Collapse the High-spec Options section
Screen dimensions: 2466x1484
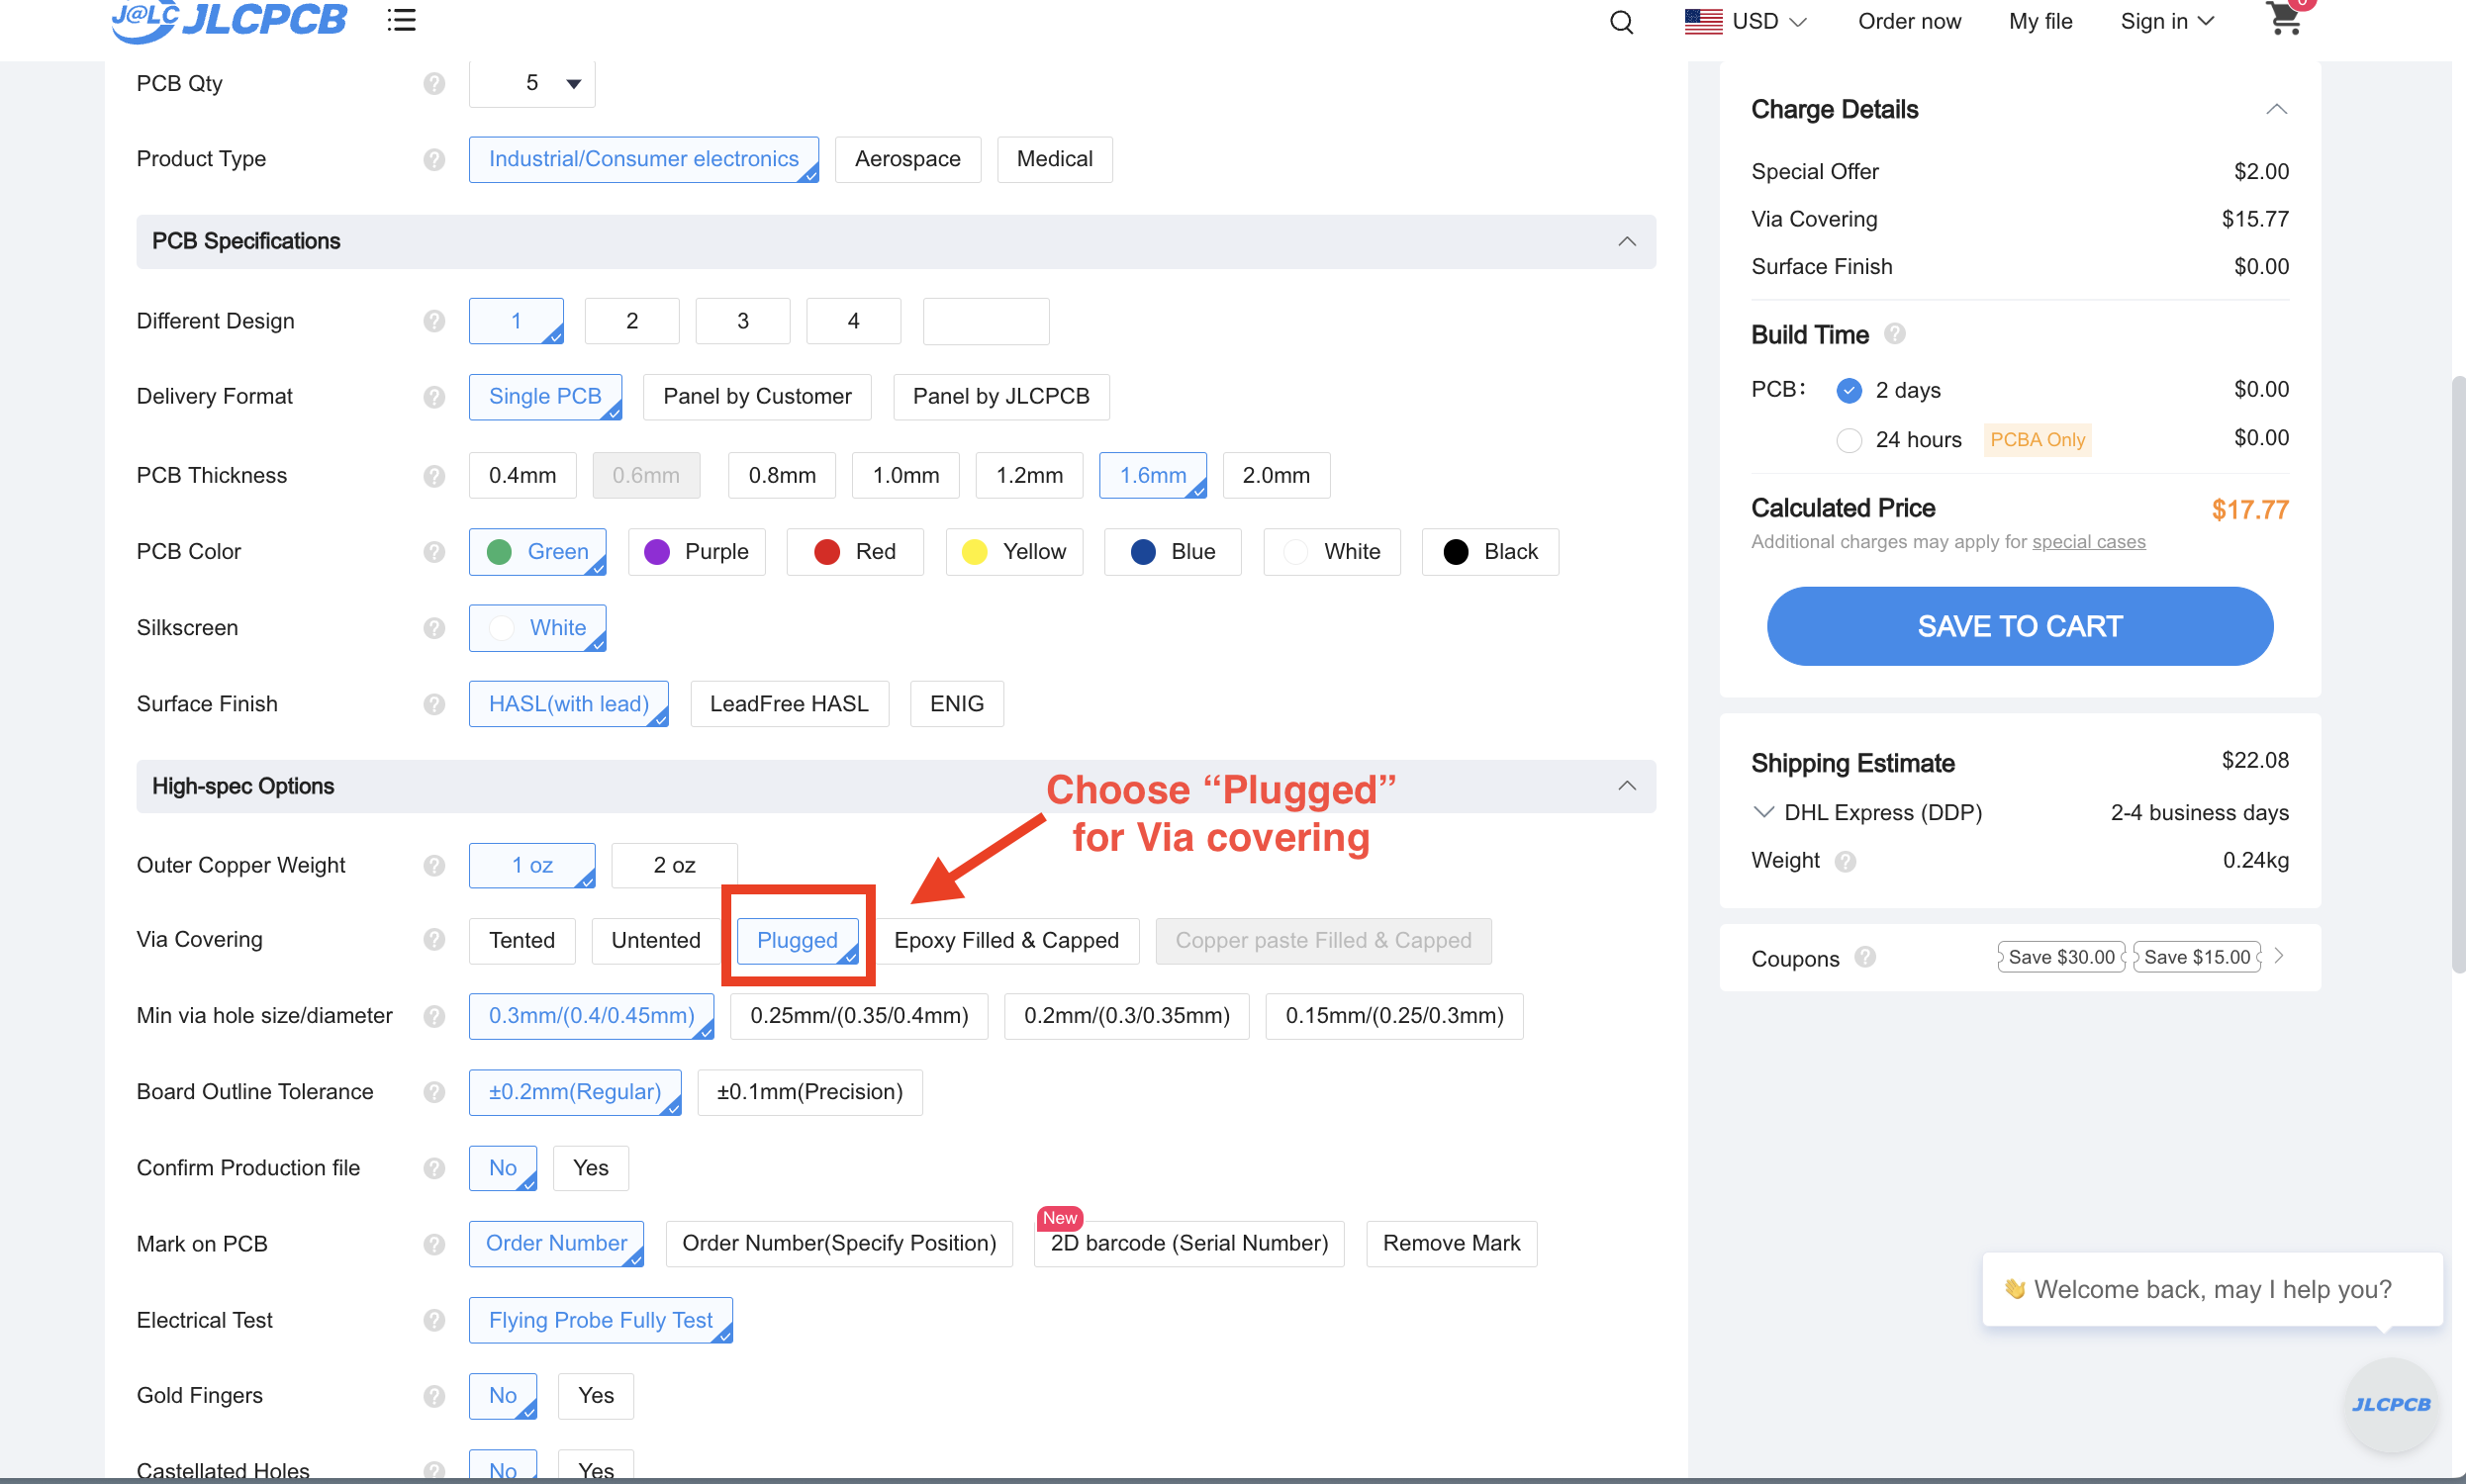(1627, 786)
